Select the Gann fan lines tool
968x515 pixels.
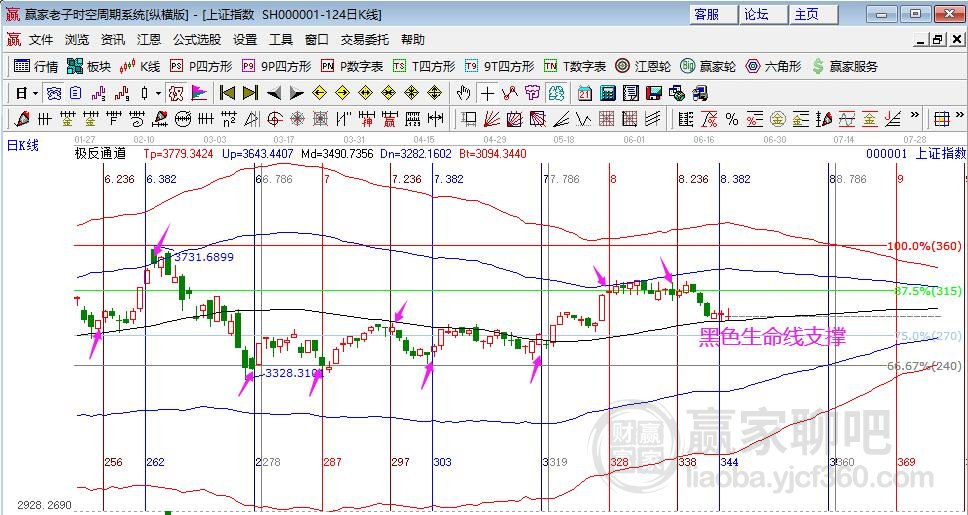491,119
